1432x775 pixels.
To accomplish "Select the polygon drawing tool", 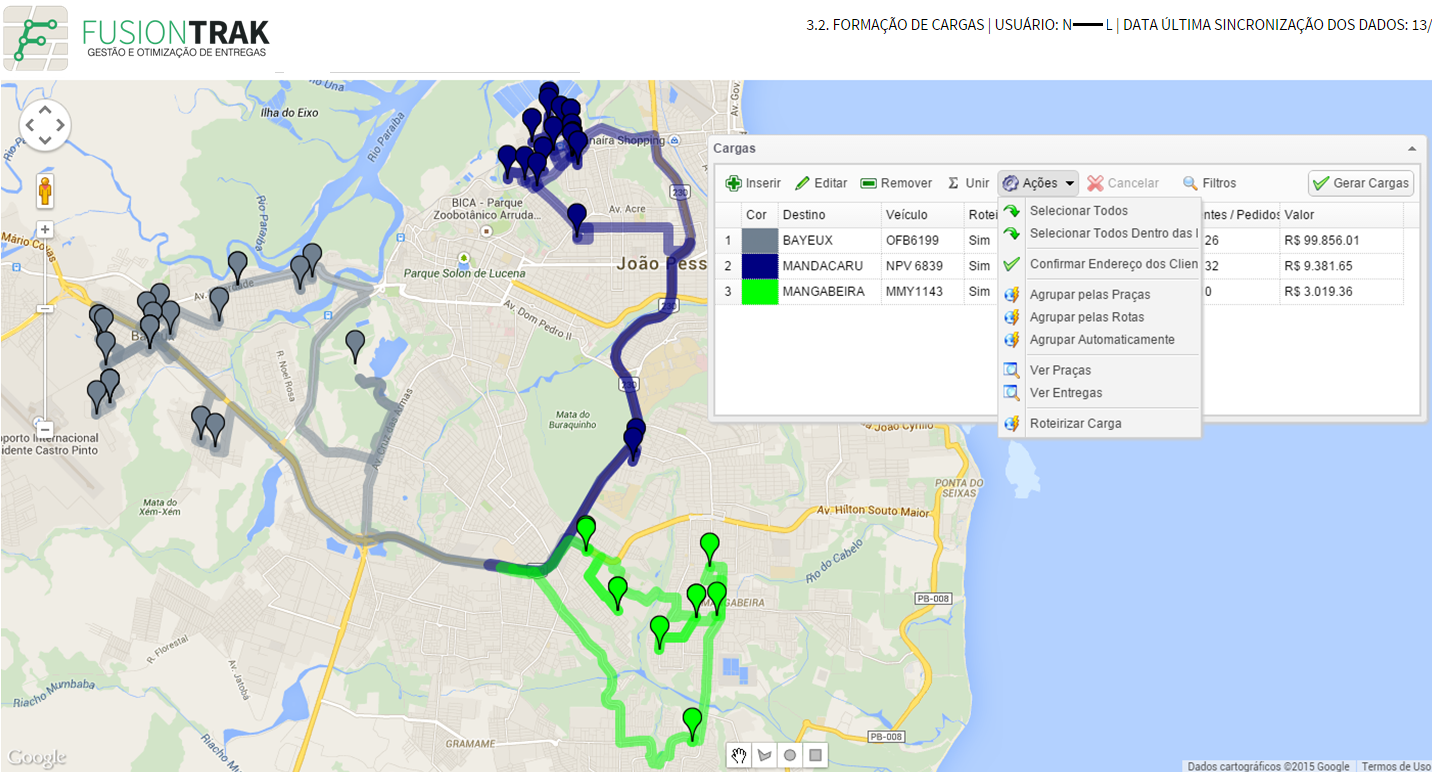I will [x=765, y=755].
